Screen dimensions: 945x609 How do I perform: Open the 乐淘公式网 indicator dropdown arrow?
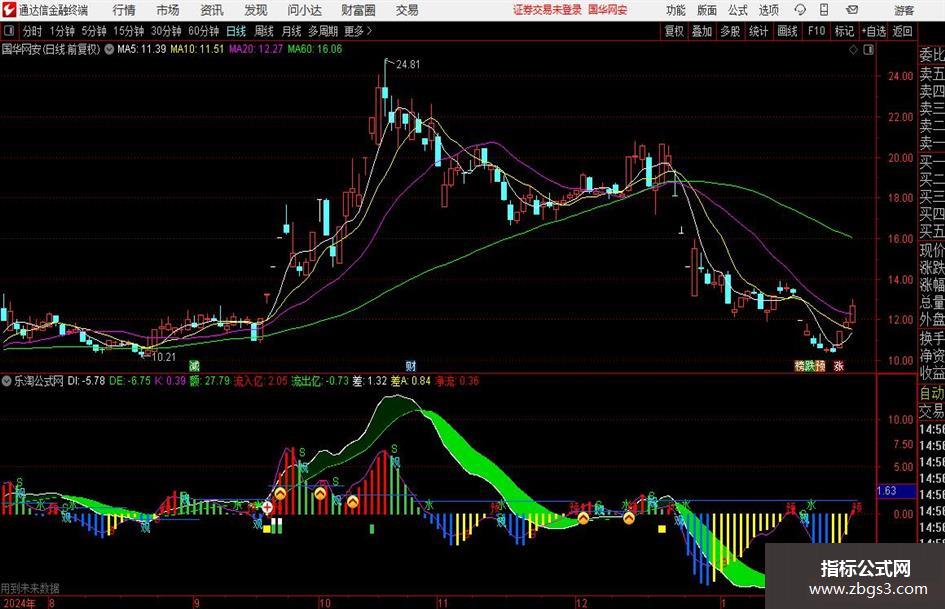[7, 381]
